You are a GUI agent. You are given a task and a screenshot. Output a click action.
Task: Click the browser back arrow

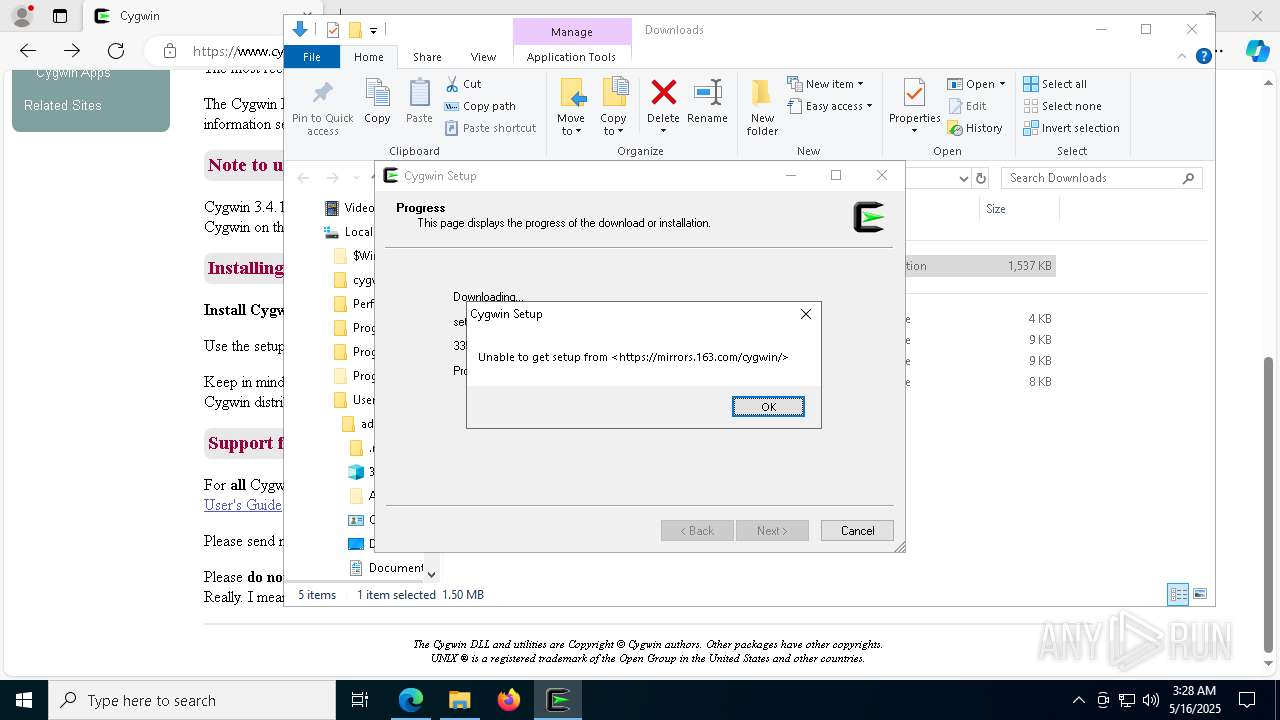tap(28, 51)
